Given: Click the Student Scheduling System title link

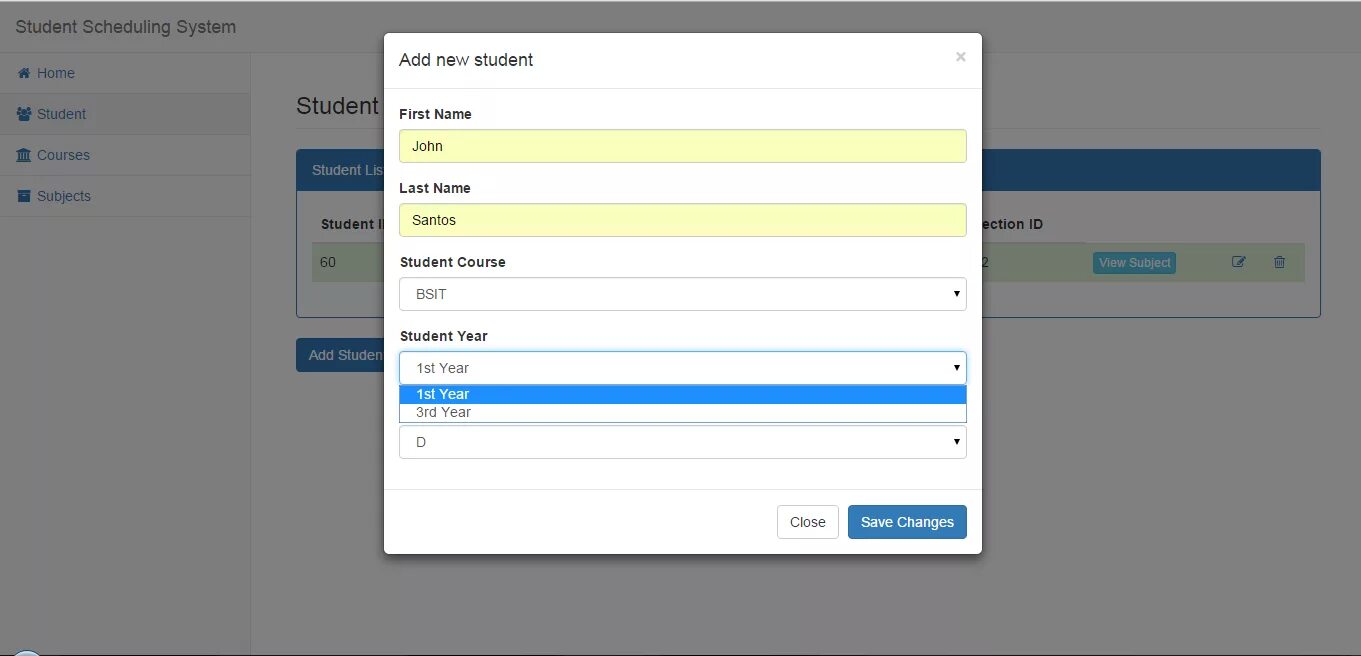Looking at the screenshot, I should (x=126, y=27).
